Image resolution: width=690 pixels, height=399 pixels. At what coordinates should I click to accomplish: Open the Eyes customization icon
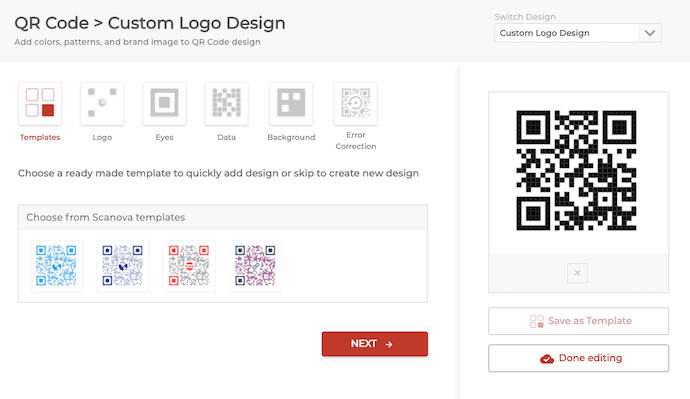(165, 103)
